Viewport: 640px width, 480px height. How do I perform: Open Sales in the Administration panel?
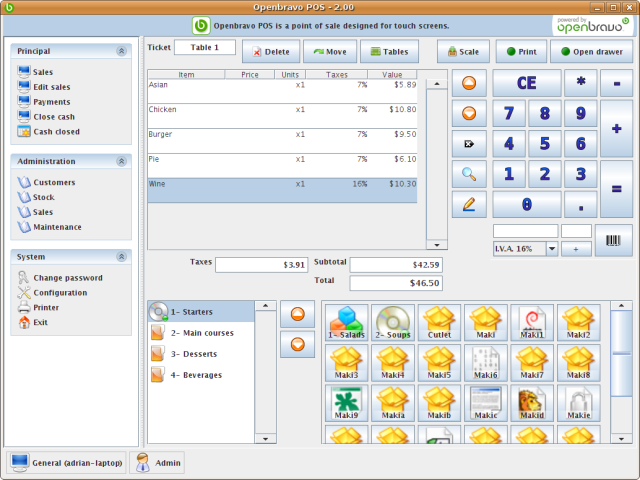click(x=36, y=212)
